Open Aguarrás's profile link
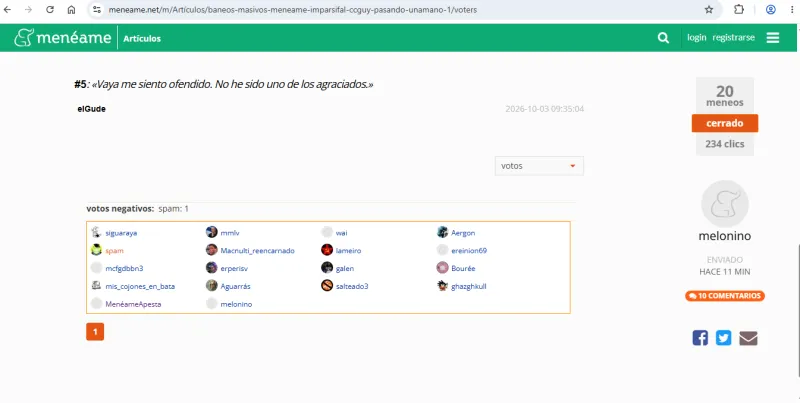 click(235, 287)
